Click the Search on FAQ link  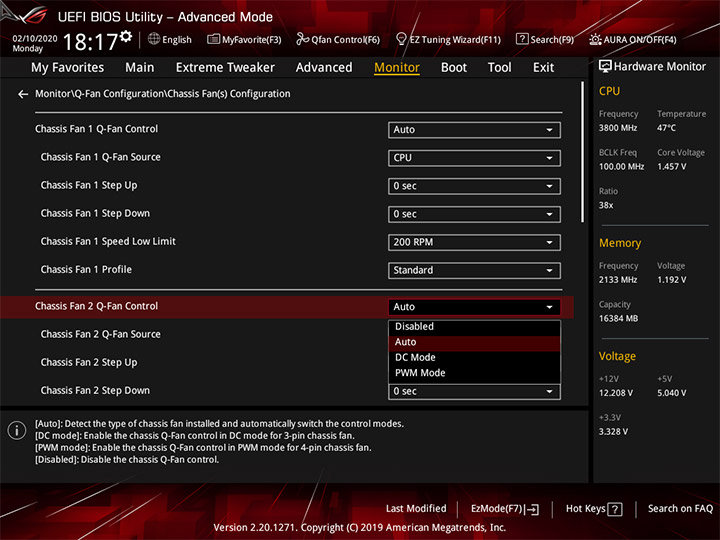tap(680, 509)
